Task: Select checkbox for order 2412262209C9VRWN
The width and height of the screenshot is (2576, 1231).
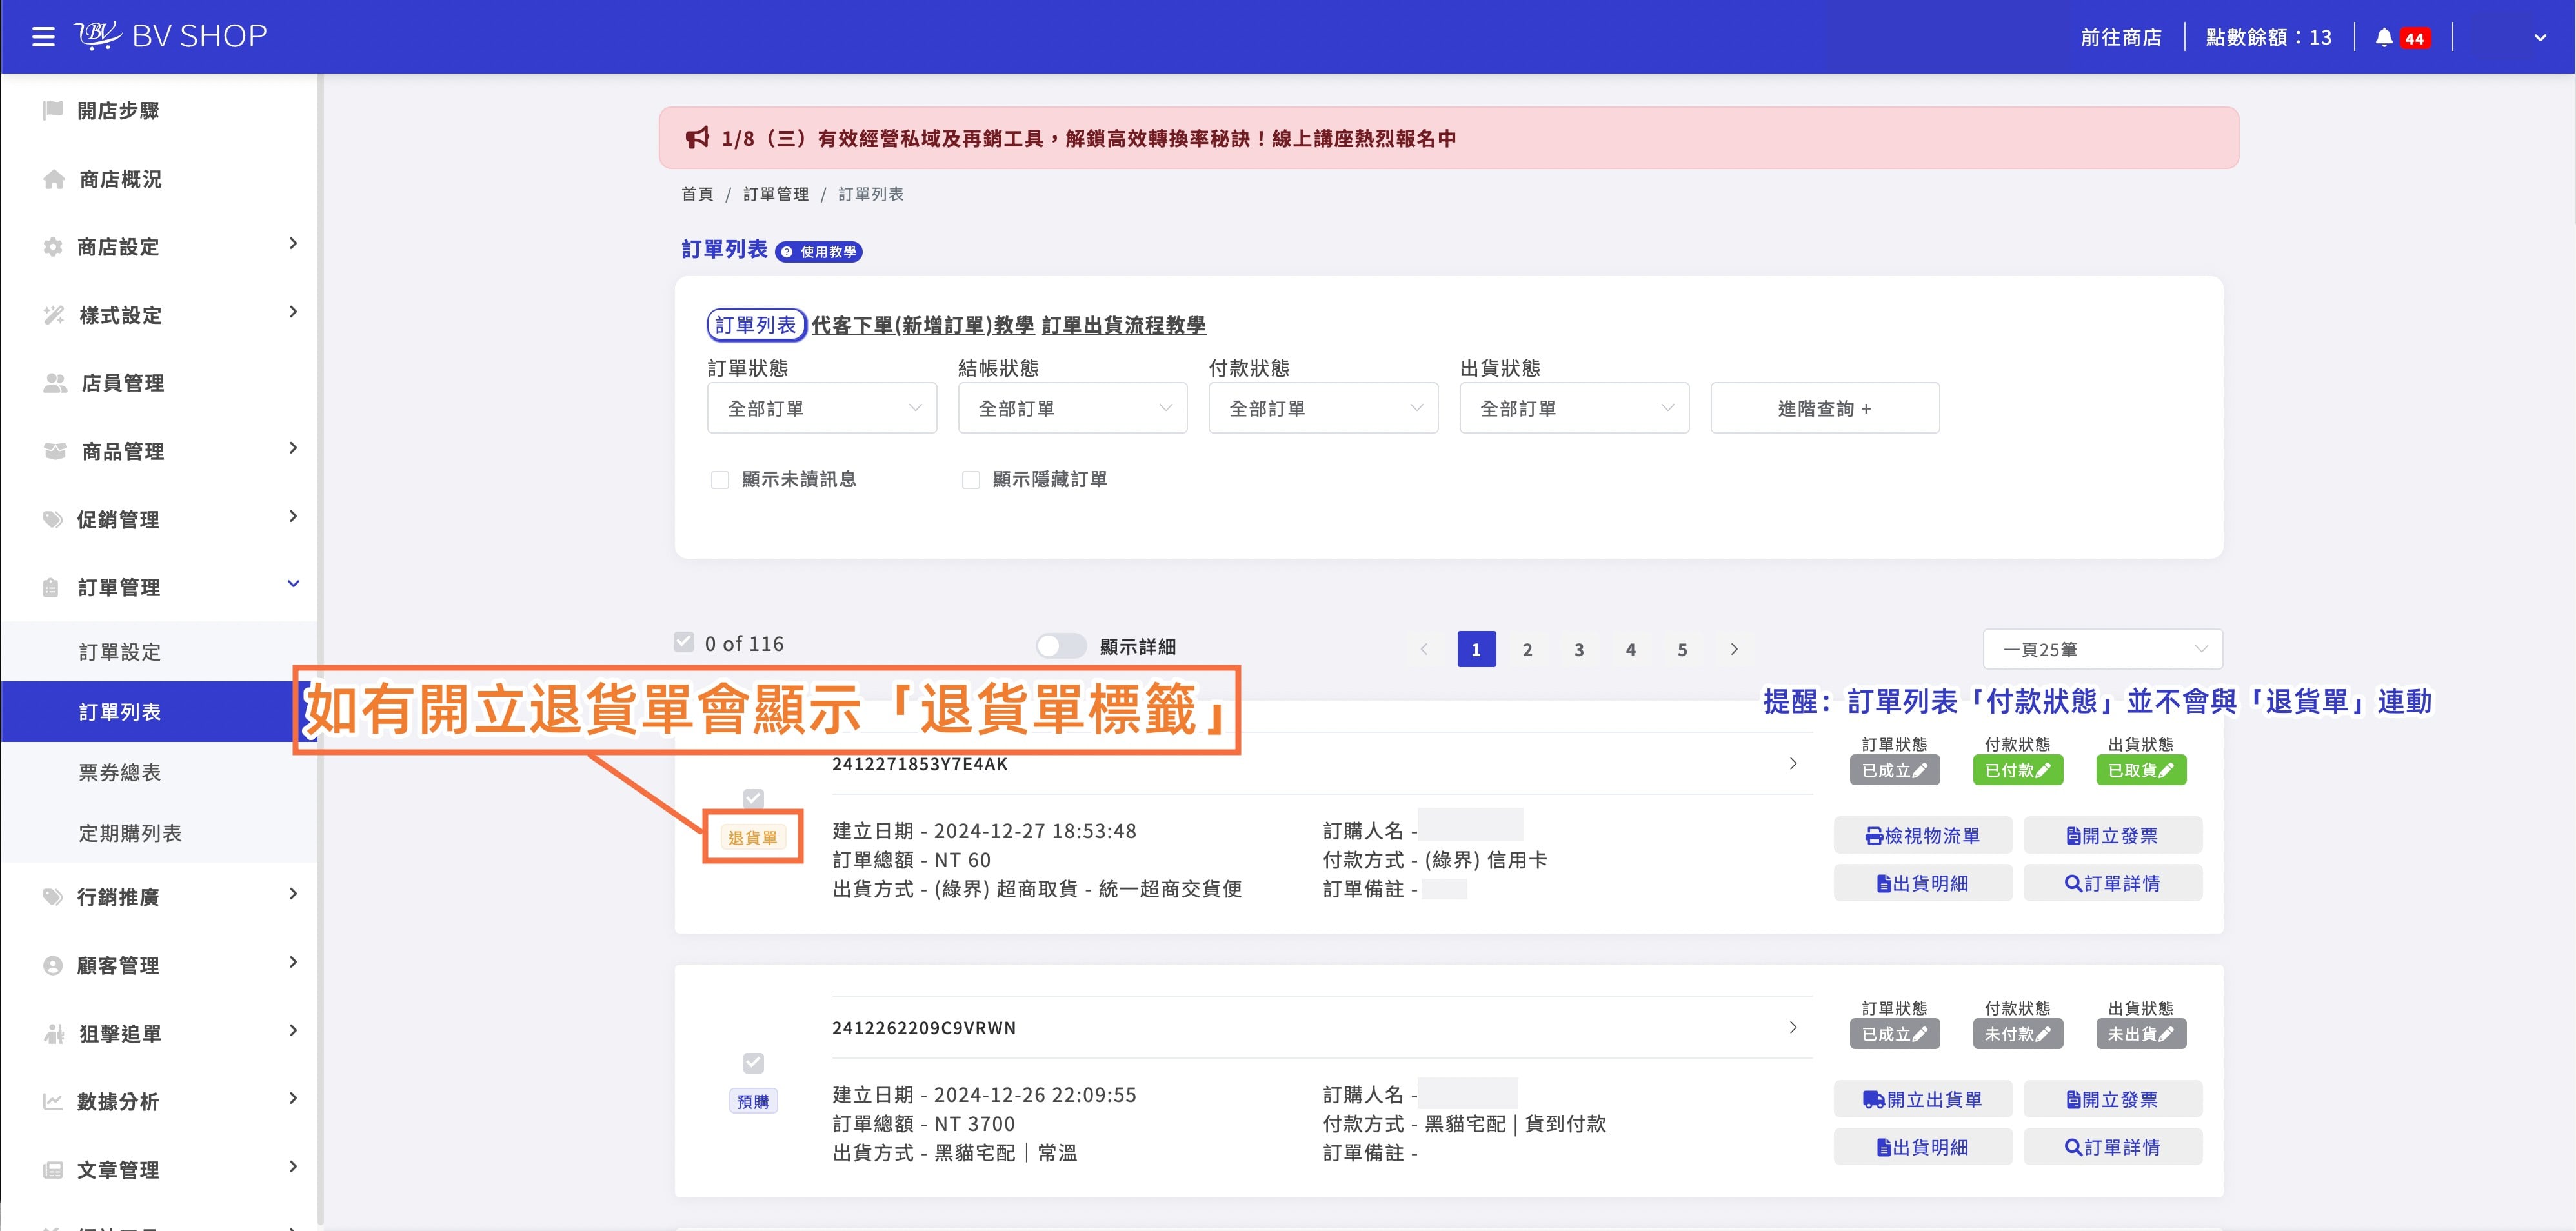Action: pyautogui.click(x=754, y=1062)
